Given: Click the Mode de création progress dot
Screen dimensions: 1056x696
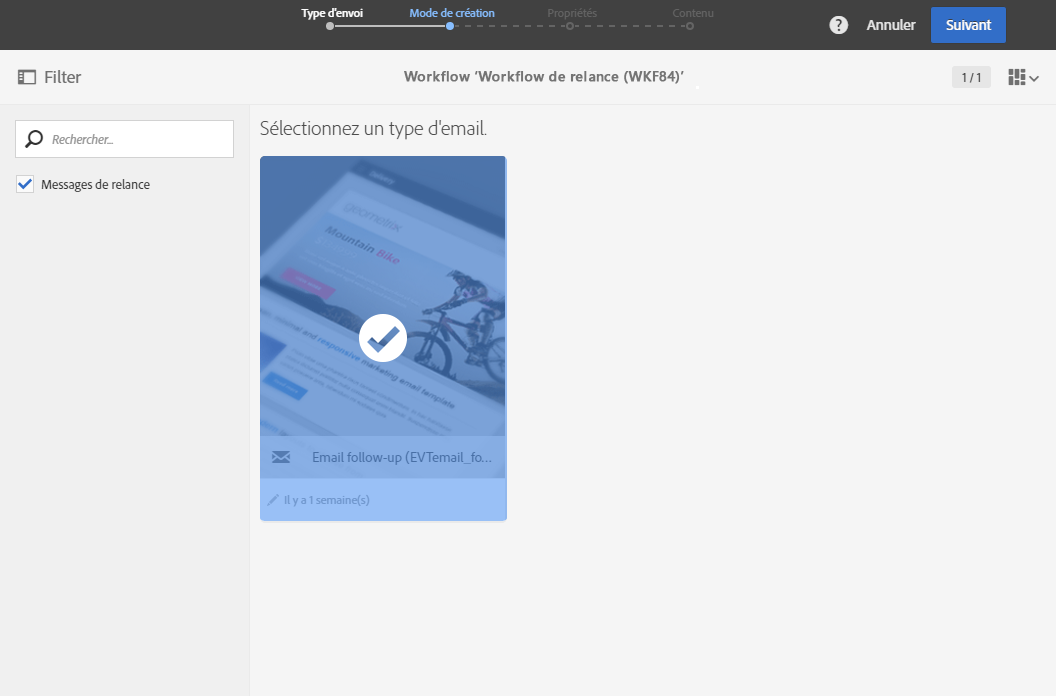Looking at the screenshot, I should 450,26.
